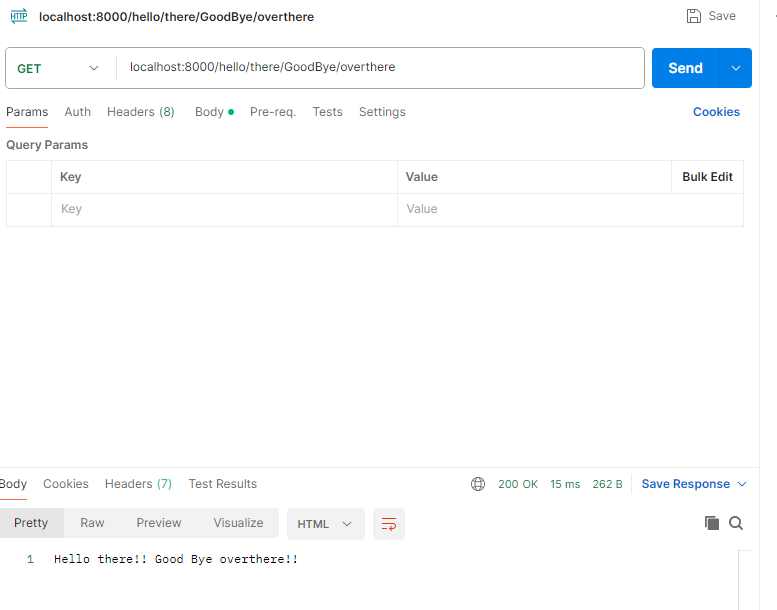
Task: Select the Pretty response view
Action: point(31,523)
